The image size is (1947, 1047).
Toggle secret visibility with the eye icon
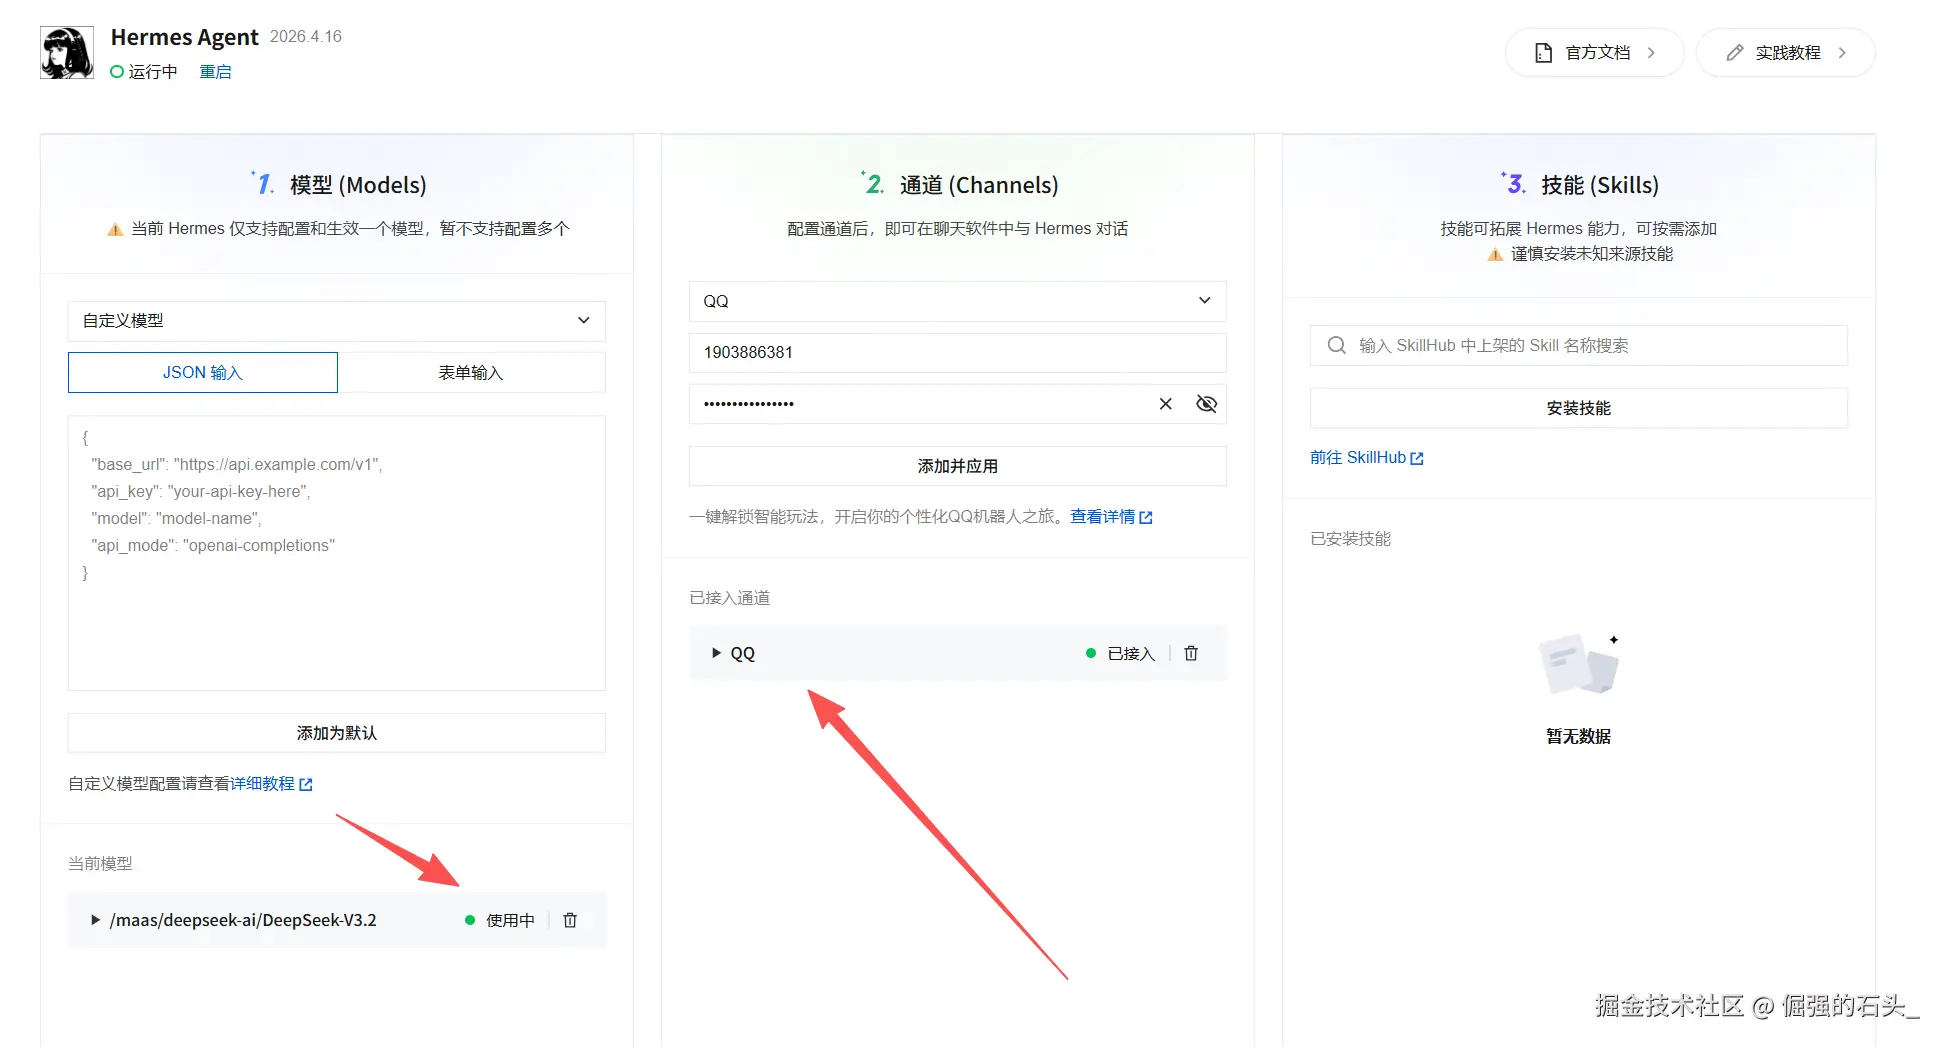click(1207, 404)
